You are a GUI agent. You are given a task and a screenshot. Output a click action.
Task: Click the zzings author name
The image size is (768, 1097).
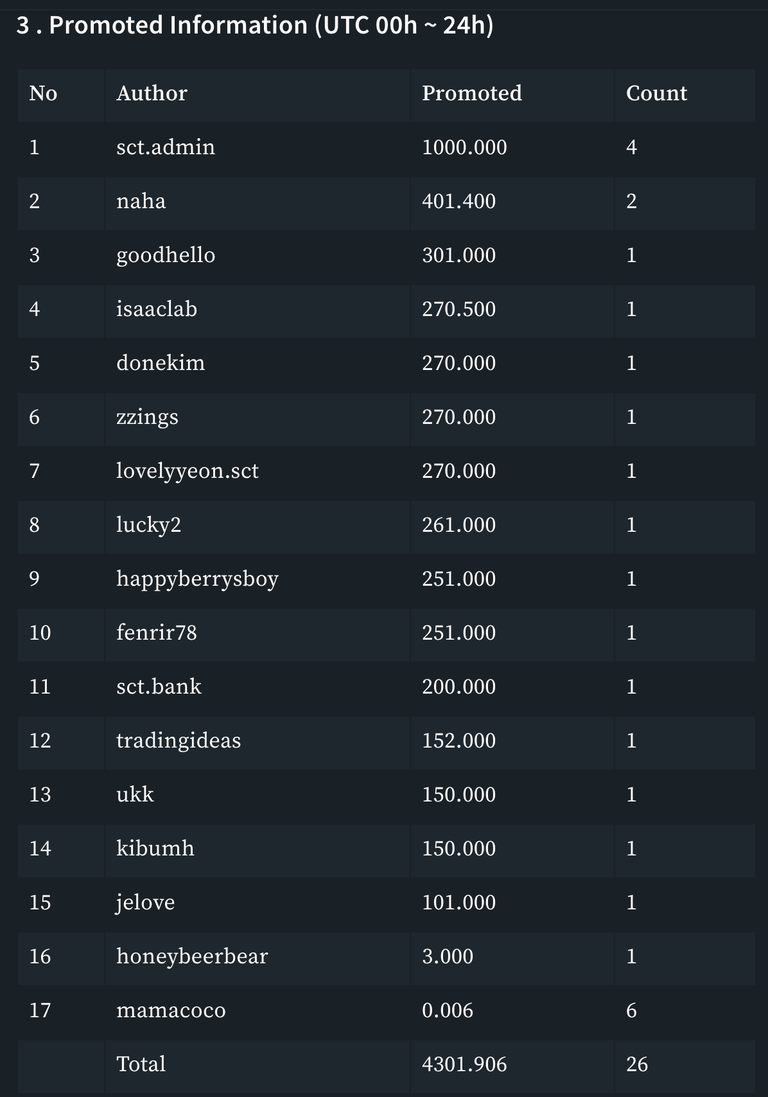click(147, 417)
